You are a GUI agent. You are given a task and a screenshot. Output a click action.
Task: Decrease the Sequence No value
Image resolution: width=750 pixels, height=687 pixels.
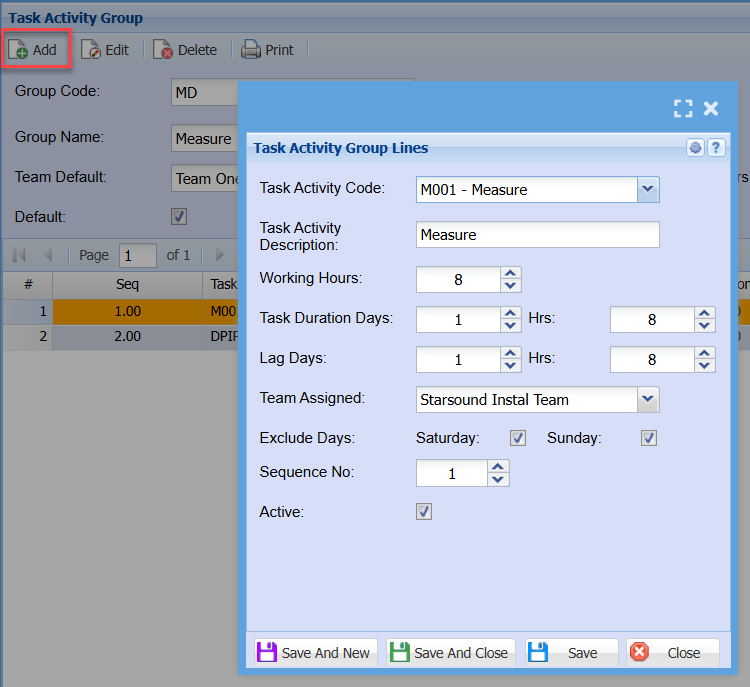tap(499, 481)
